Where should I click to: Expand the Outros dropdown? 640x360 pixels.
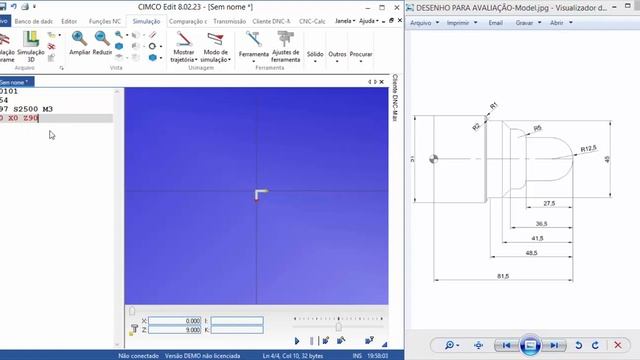tap(337, 56)
